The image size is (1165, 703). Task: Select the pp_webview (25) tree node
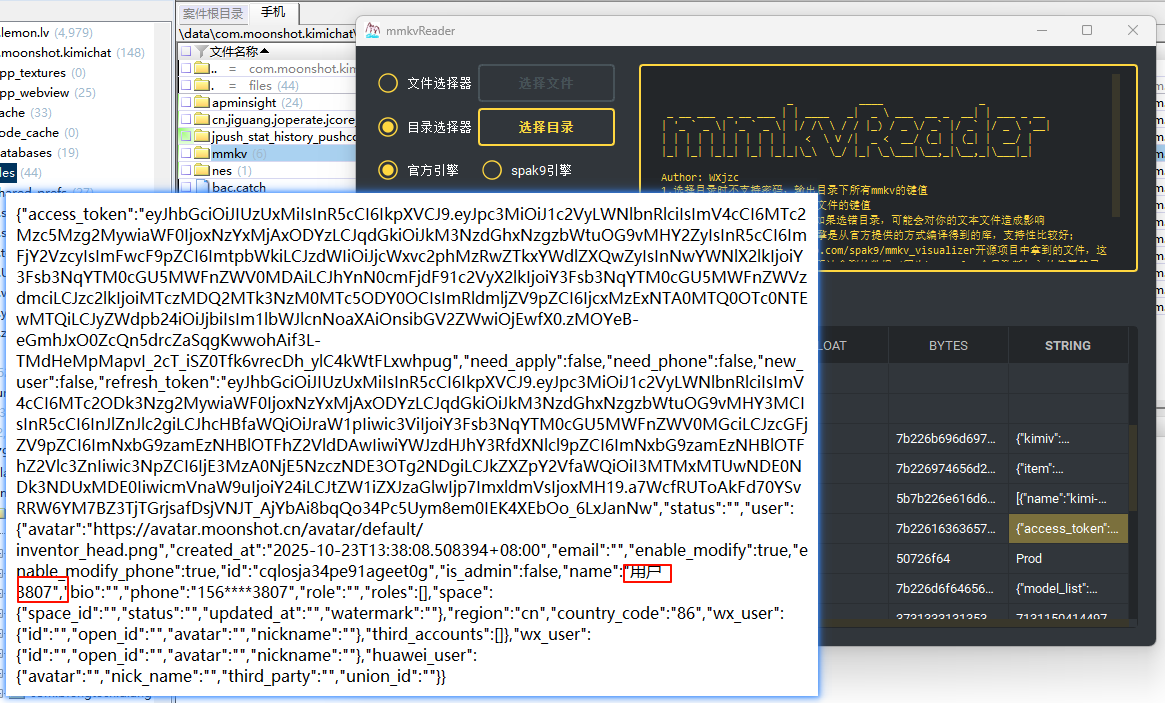[x=48, y=93]
